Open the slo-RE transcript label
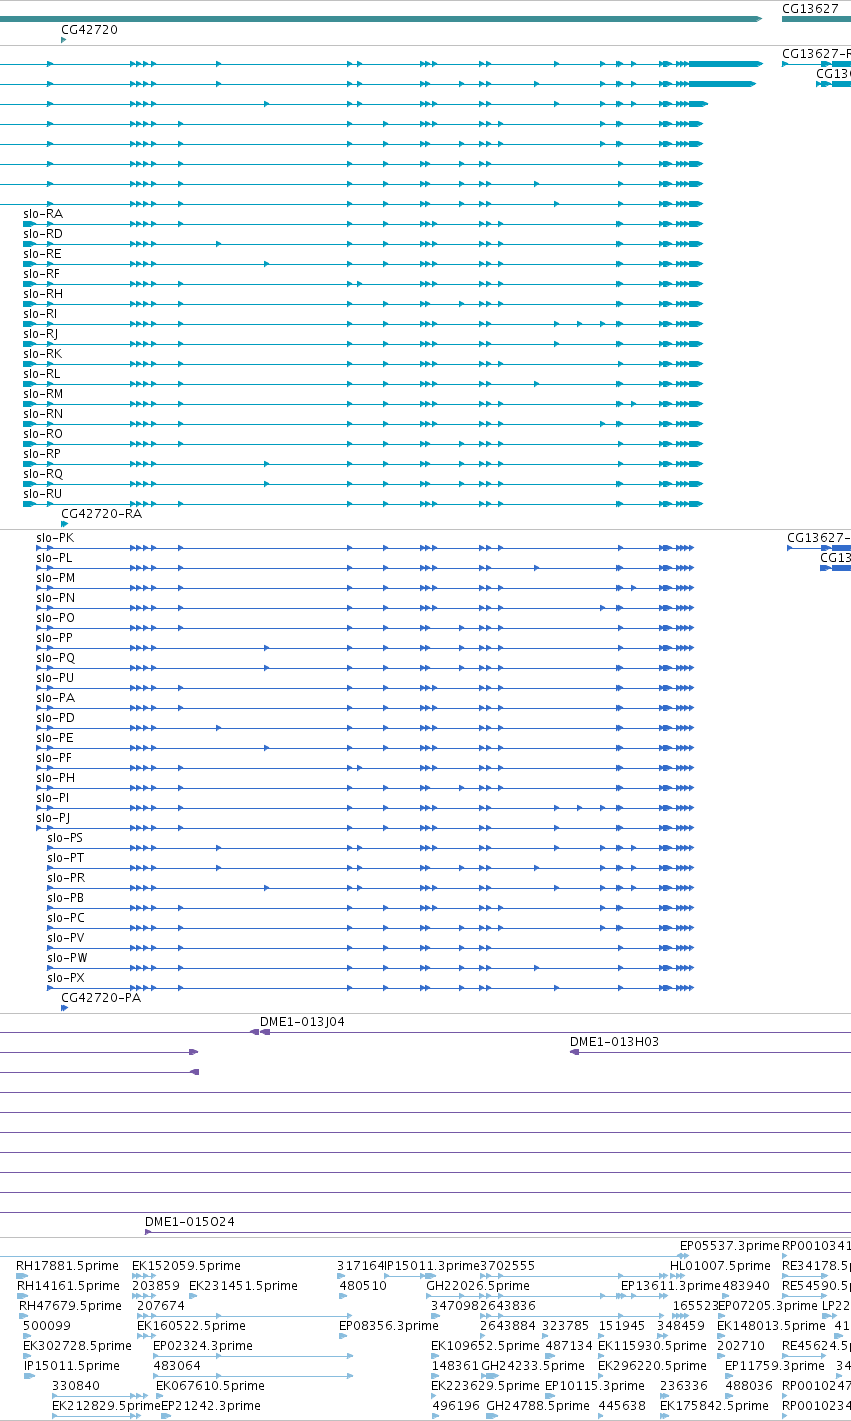 (42, 254)
